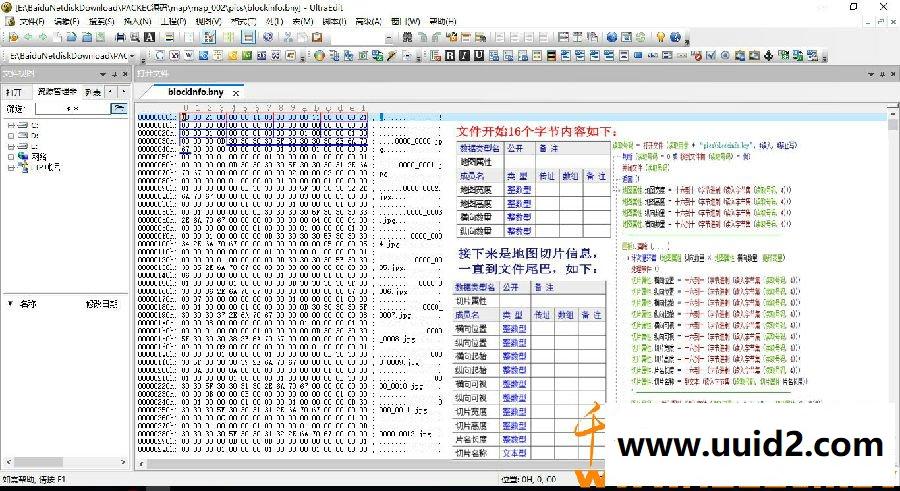Click the anchor icon in HTML toolbar
Viewport: 900px width, 491px height.
[x=769, y=56]
